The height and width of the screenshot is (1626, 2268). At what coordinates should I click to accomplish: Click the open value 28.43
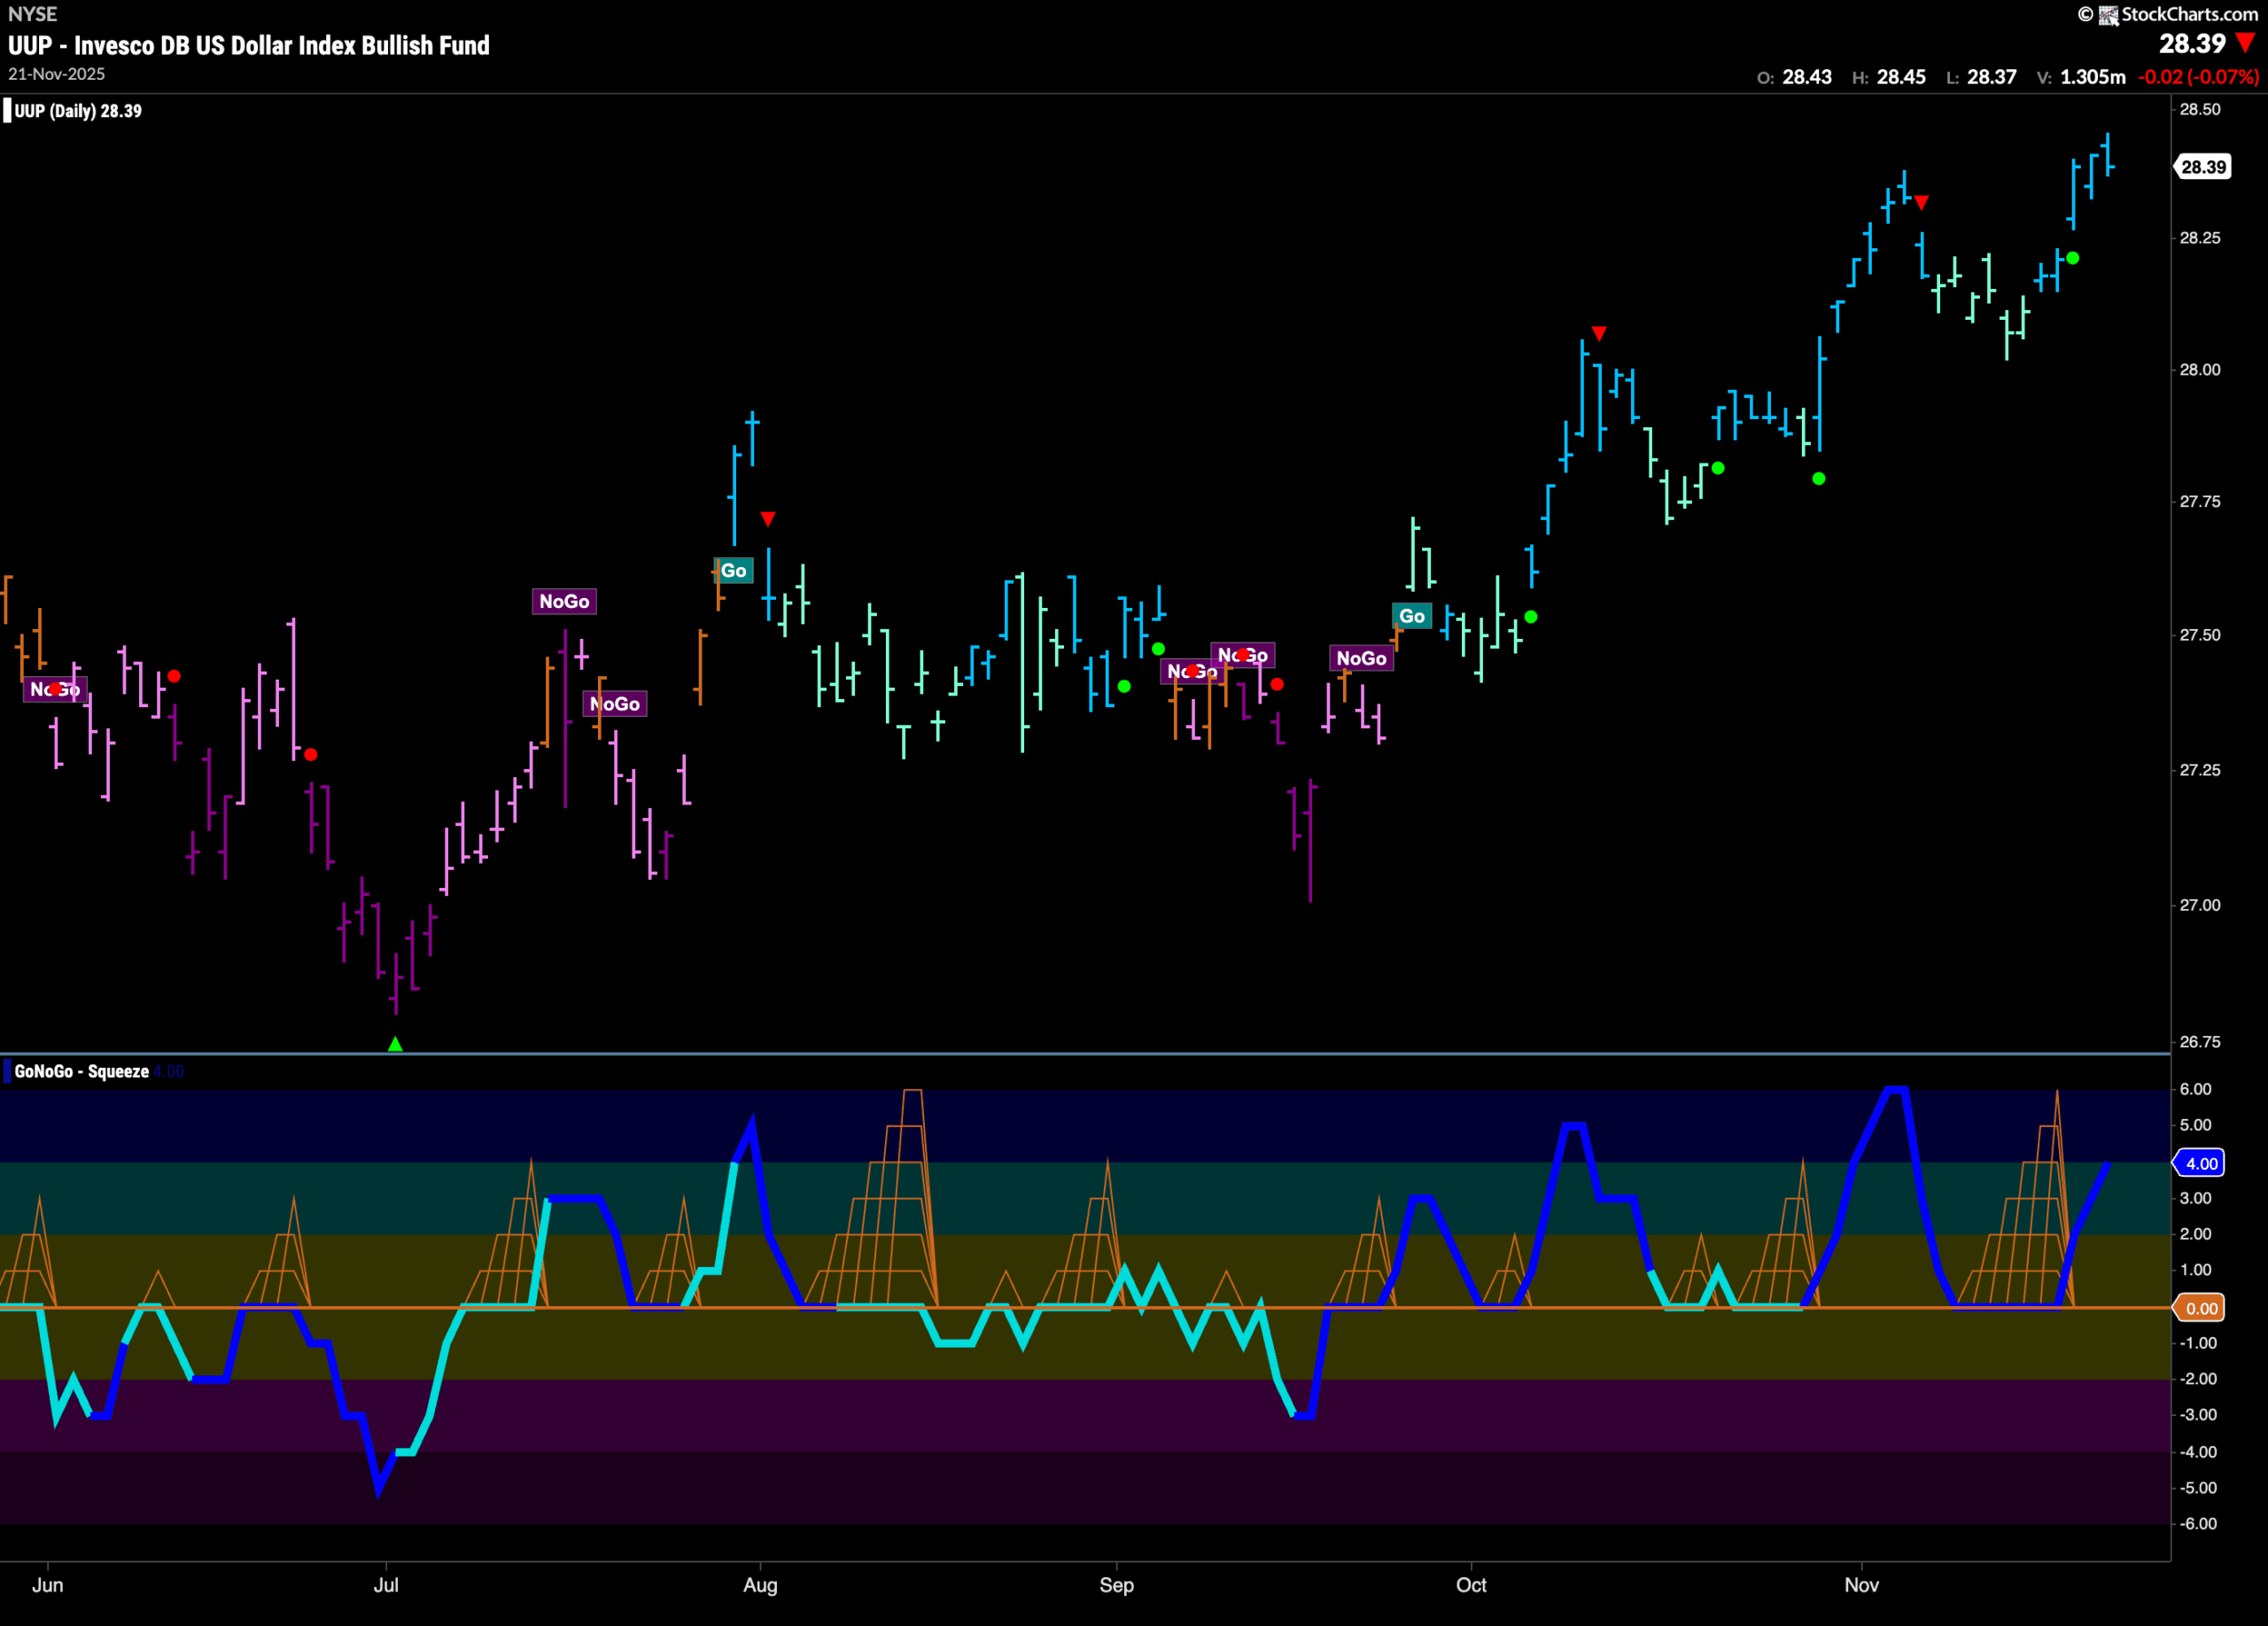(x=1807, y=77)
